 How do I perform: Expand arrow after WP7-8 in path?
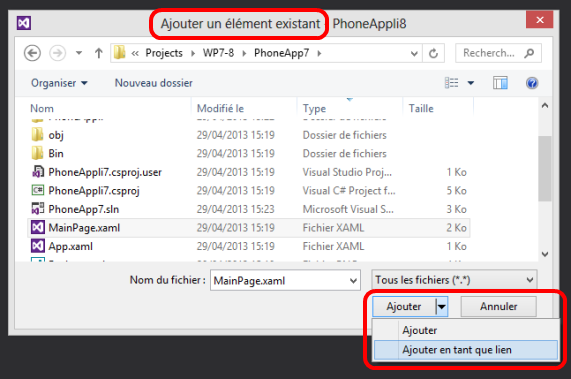[x=244, y=54]
